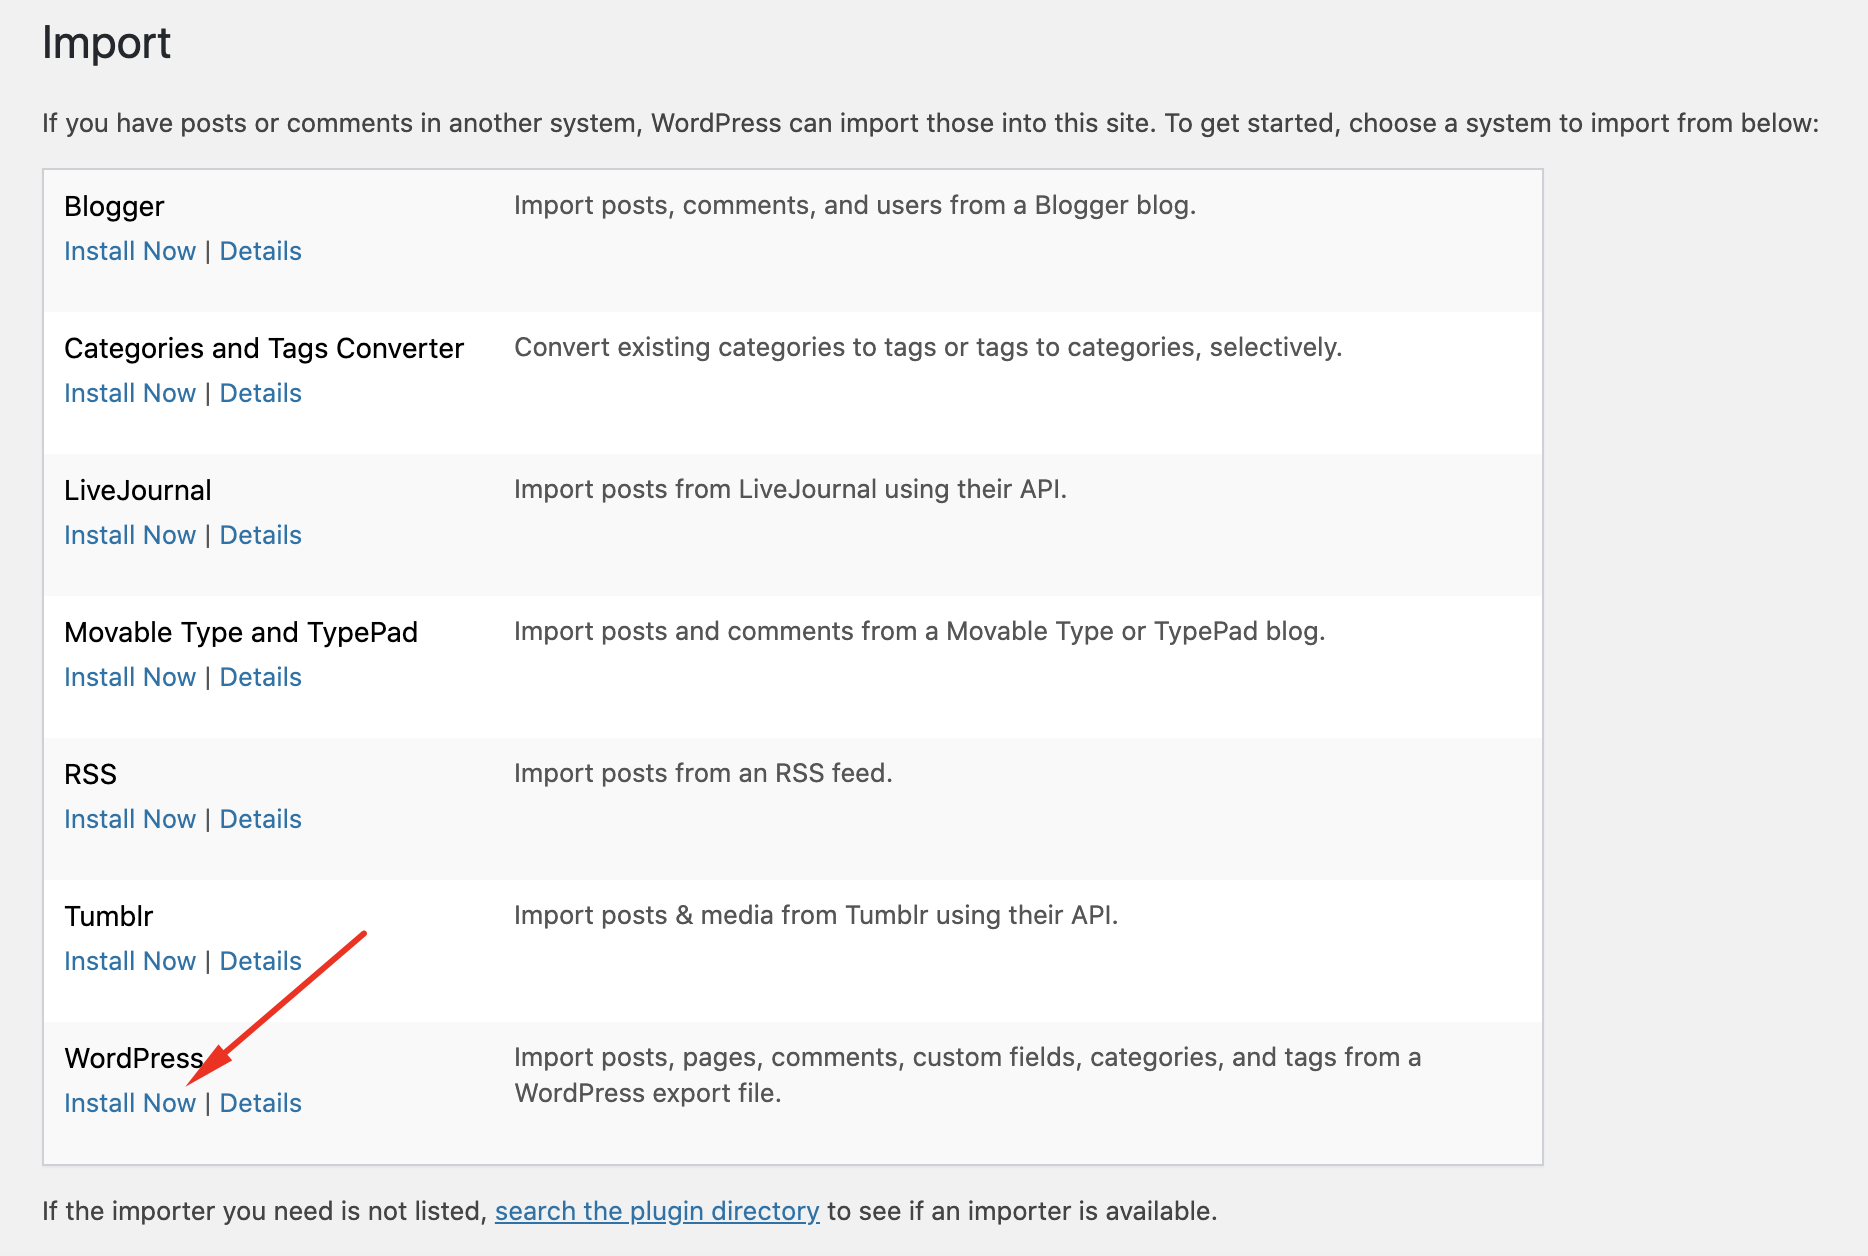The width and height of the screenshot is (1868, 1256).
Task: Select the Categories and Tags Converter title
Action: pos(264,348)
